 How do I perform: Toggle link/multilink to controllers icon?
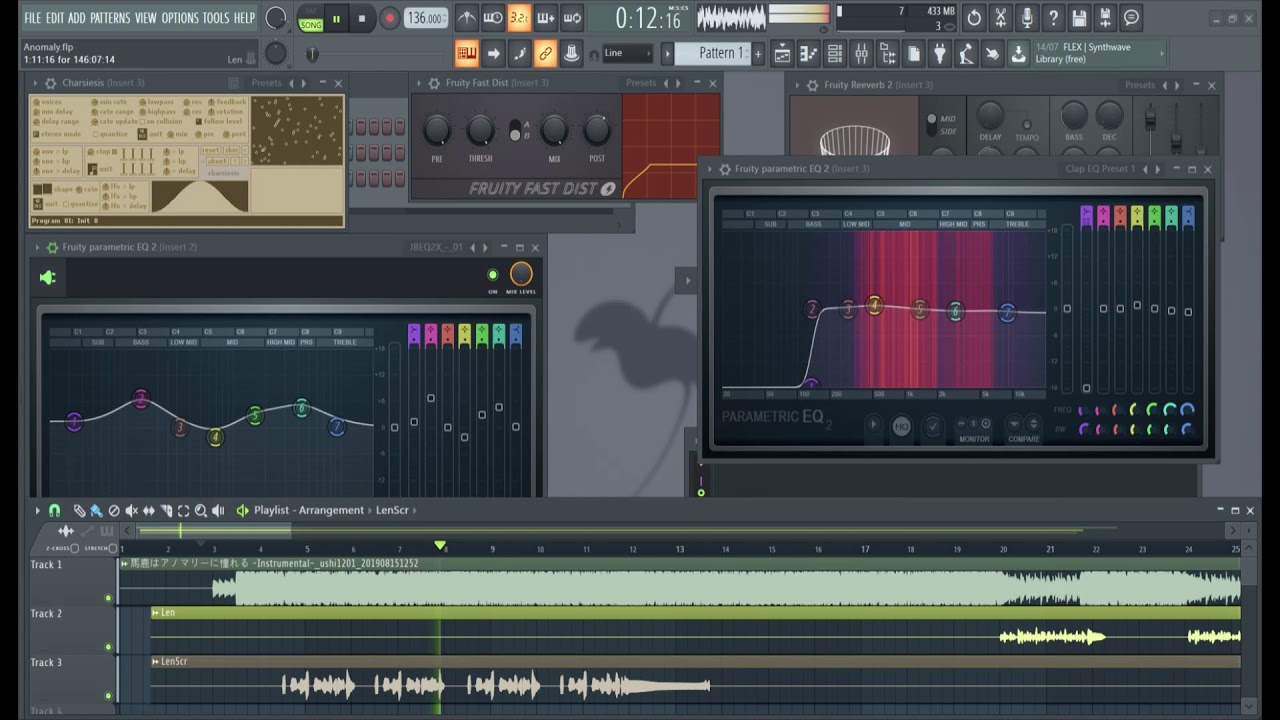tap(545, 53)
